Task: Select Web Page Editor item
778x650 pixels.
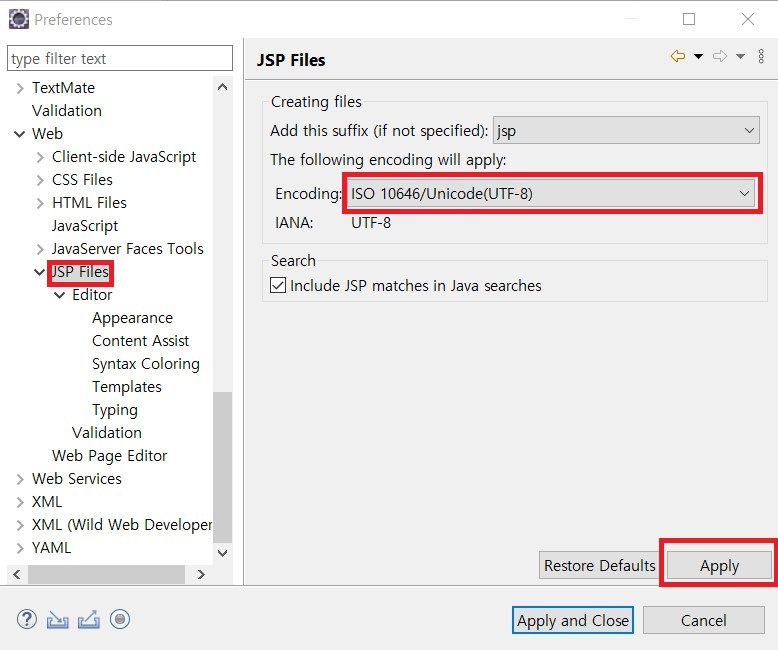Action: click(x=110, y=456)
